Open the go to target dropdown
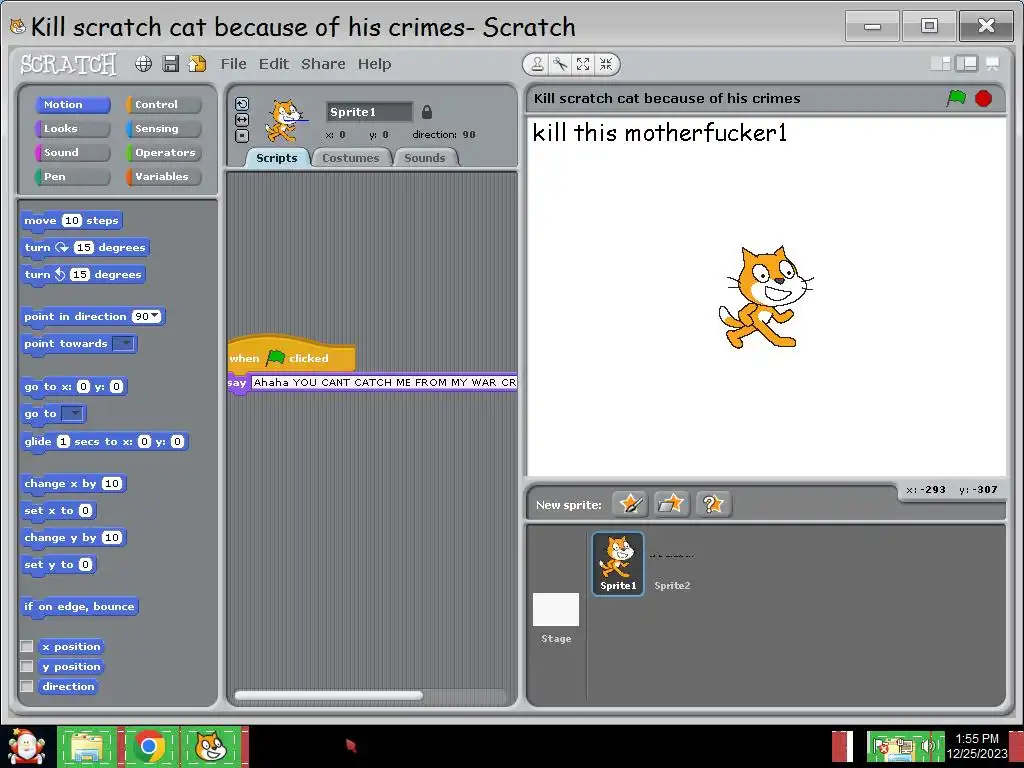Image resolution: width=1024 pixels, height=768 pixels. pos(72,413)
